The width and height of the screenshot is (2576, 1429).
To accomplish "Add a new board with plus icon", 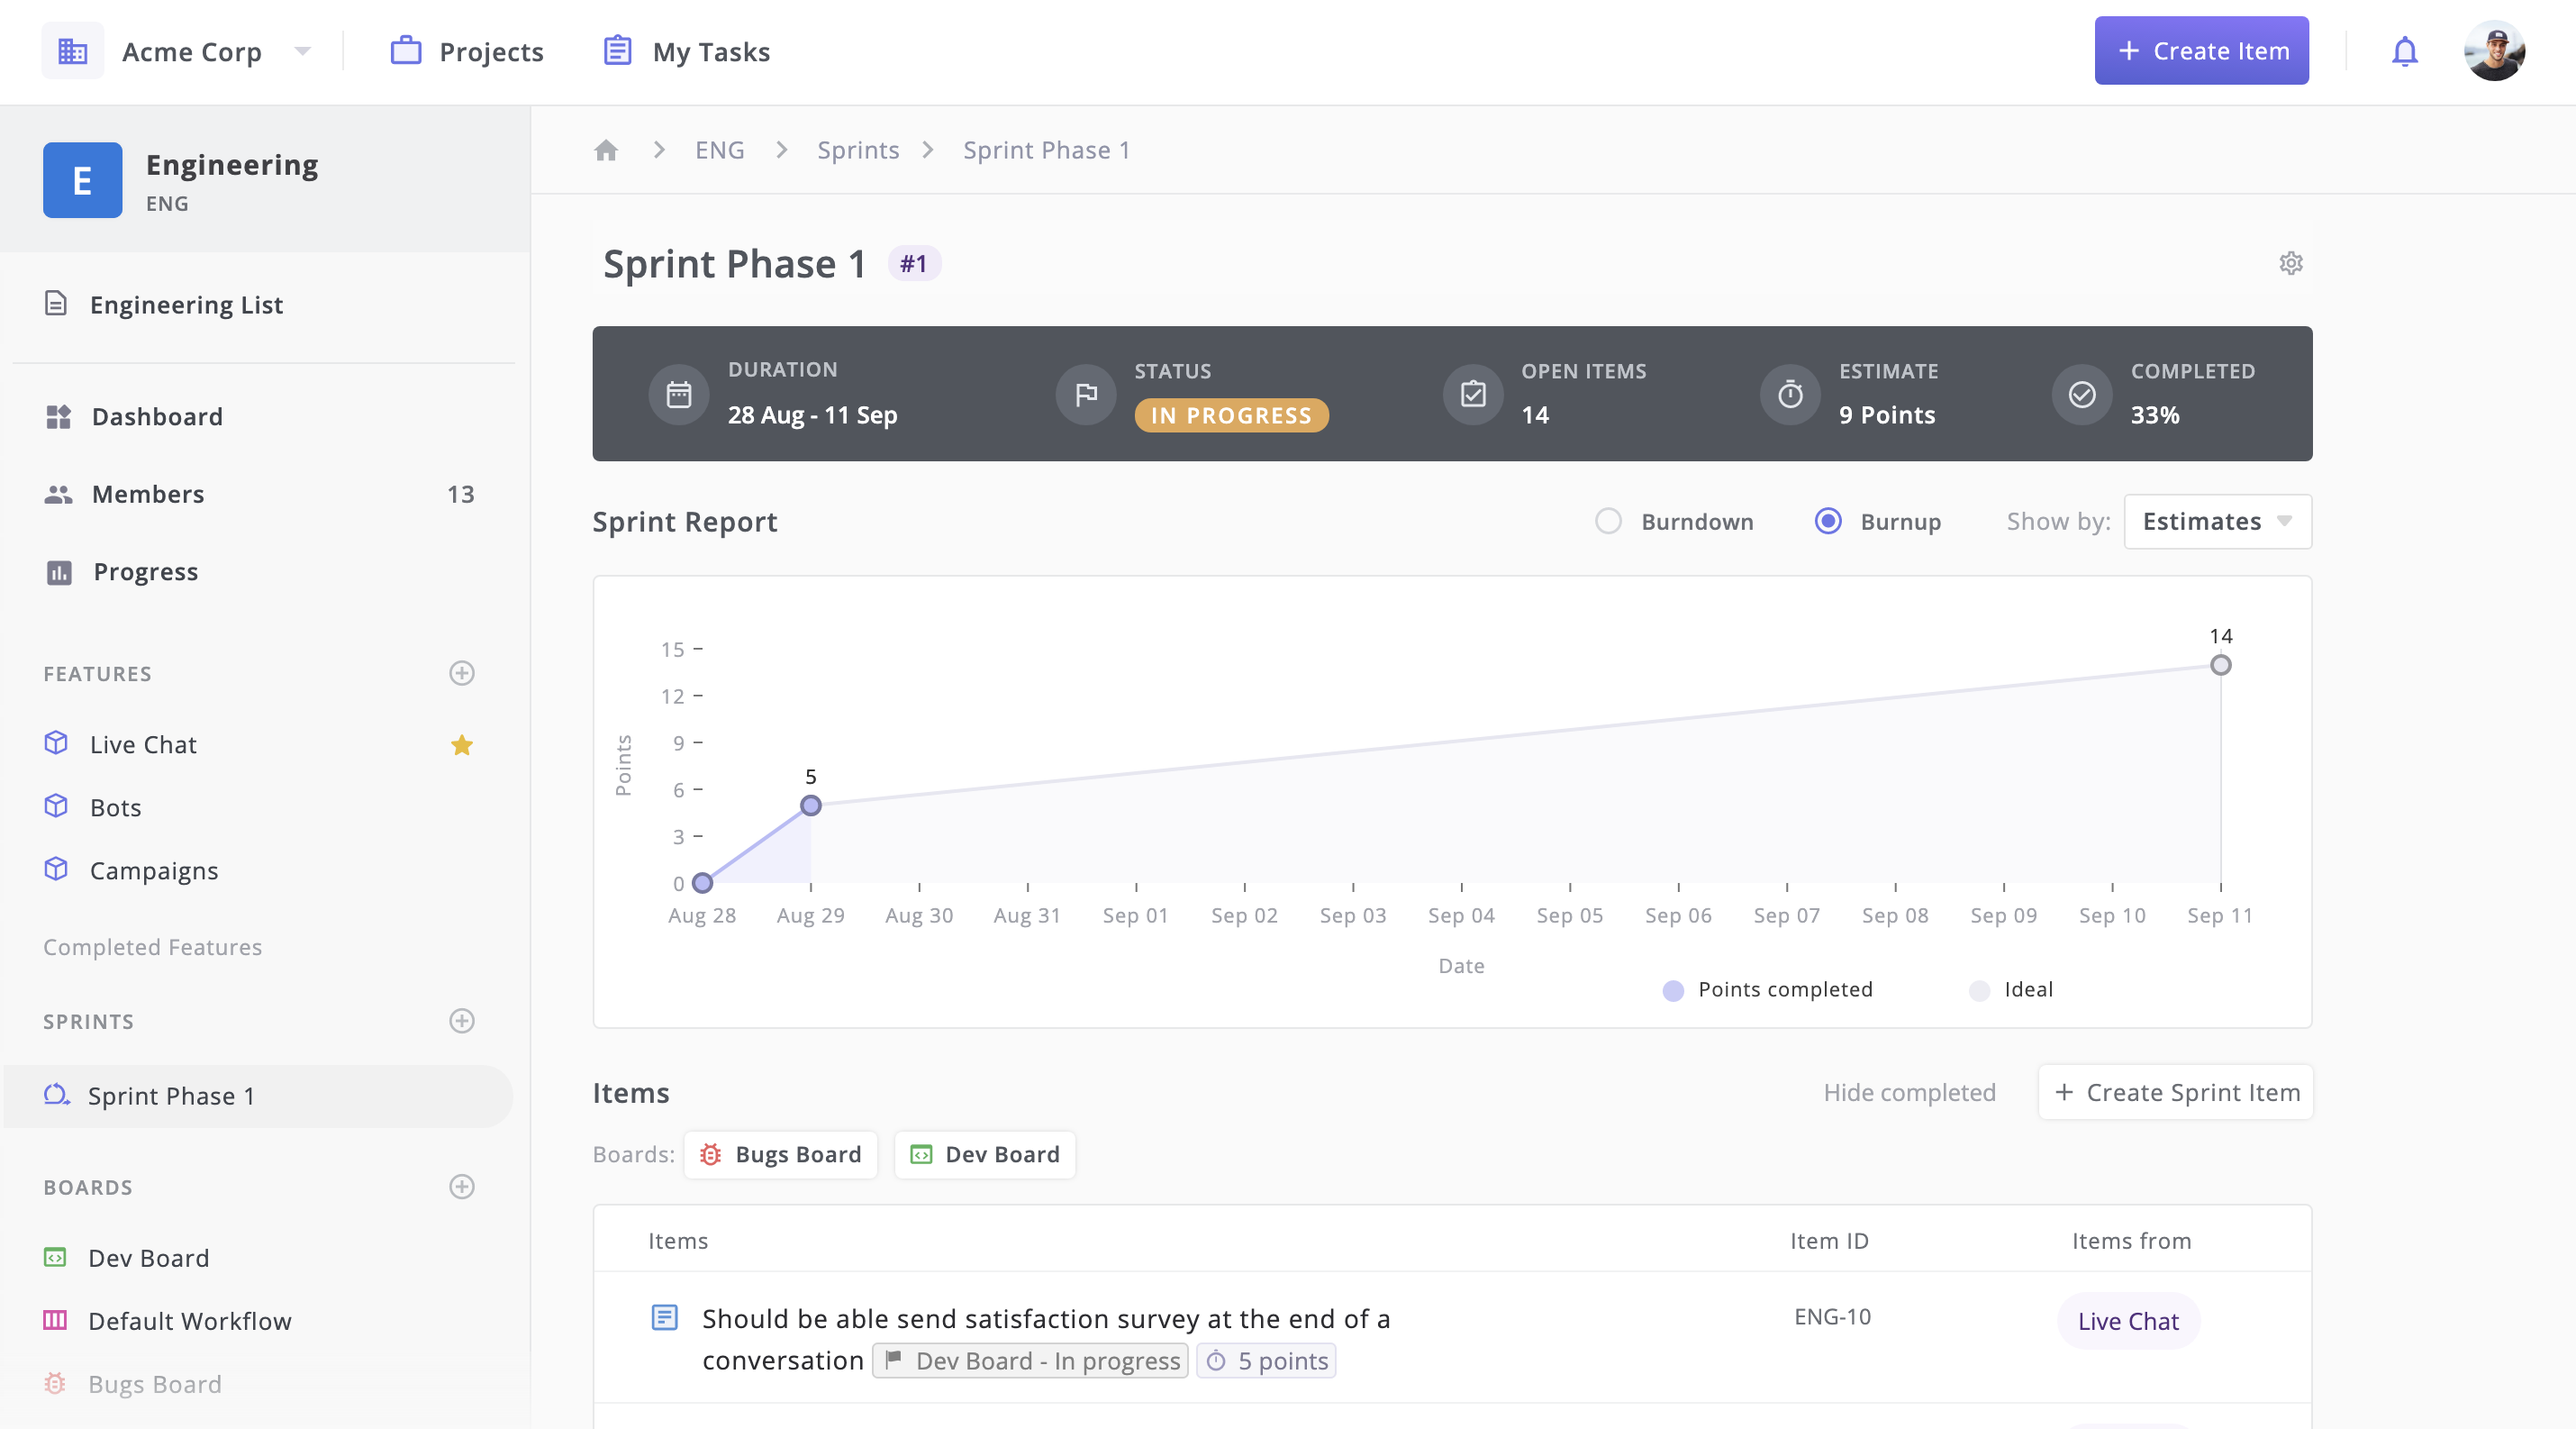I will click(461, 1187).
